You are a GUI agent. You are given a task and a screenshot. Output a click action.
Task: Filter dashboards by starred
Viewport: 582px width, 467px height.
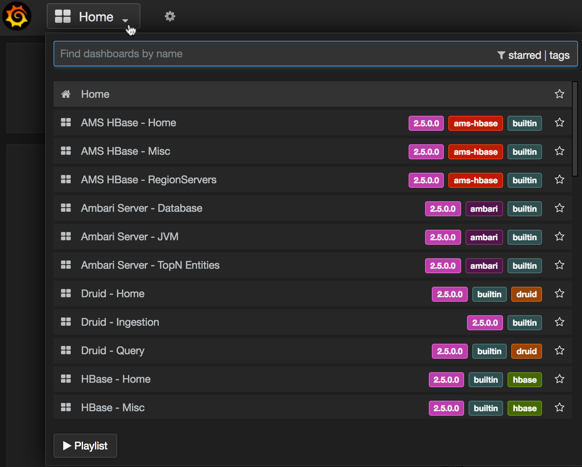pyautogui.click(x=524, y=55)
